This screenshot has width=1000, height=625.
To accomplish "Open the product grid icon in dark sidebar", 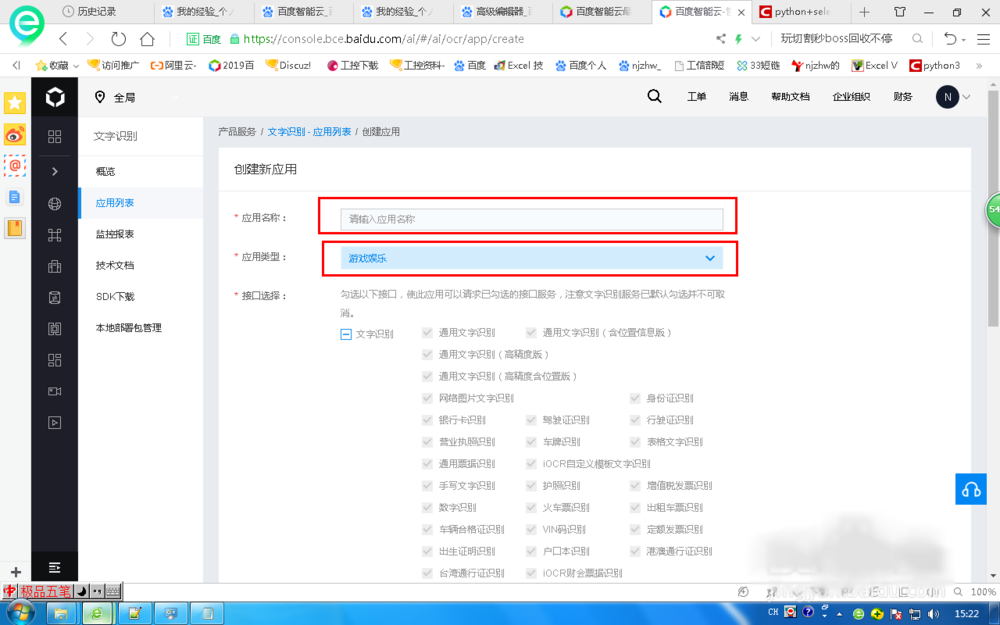I will coord(55,136).
